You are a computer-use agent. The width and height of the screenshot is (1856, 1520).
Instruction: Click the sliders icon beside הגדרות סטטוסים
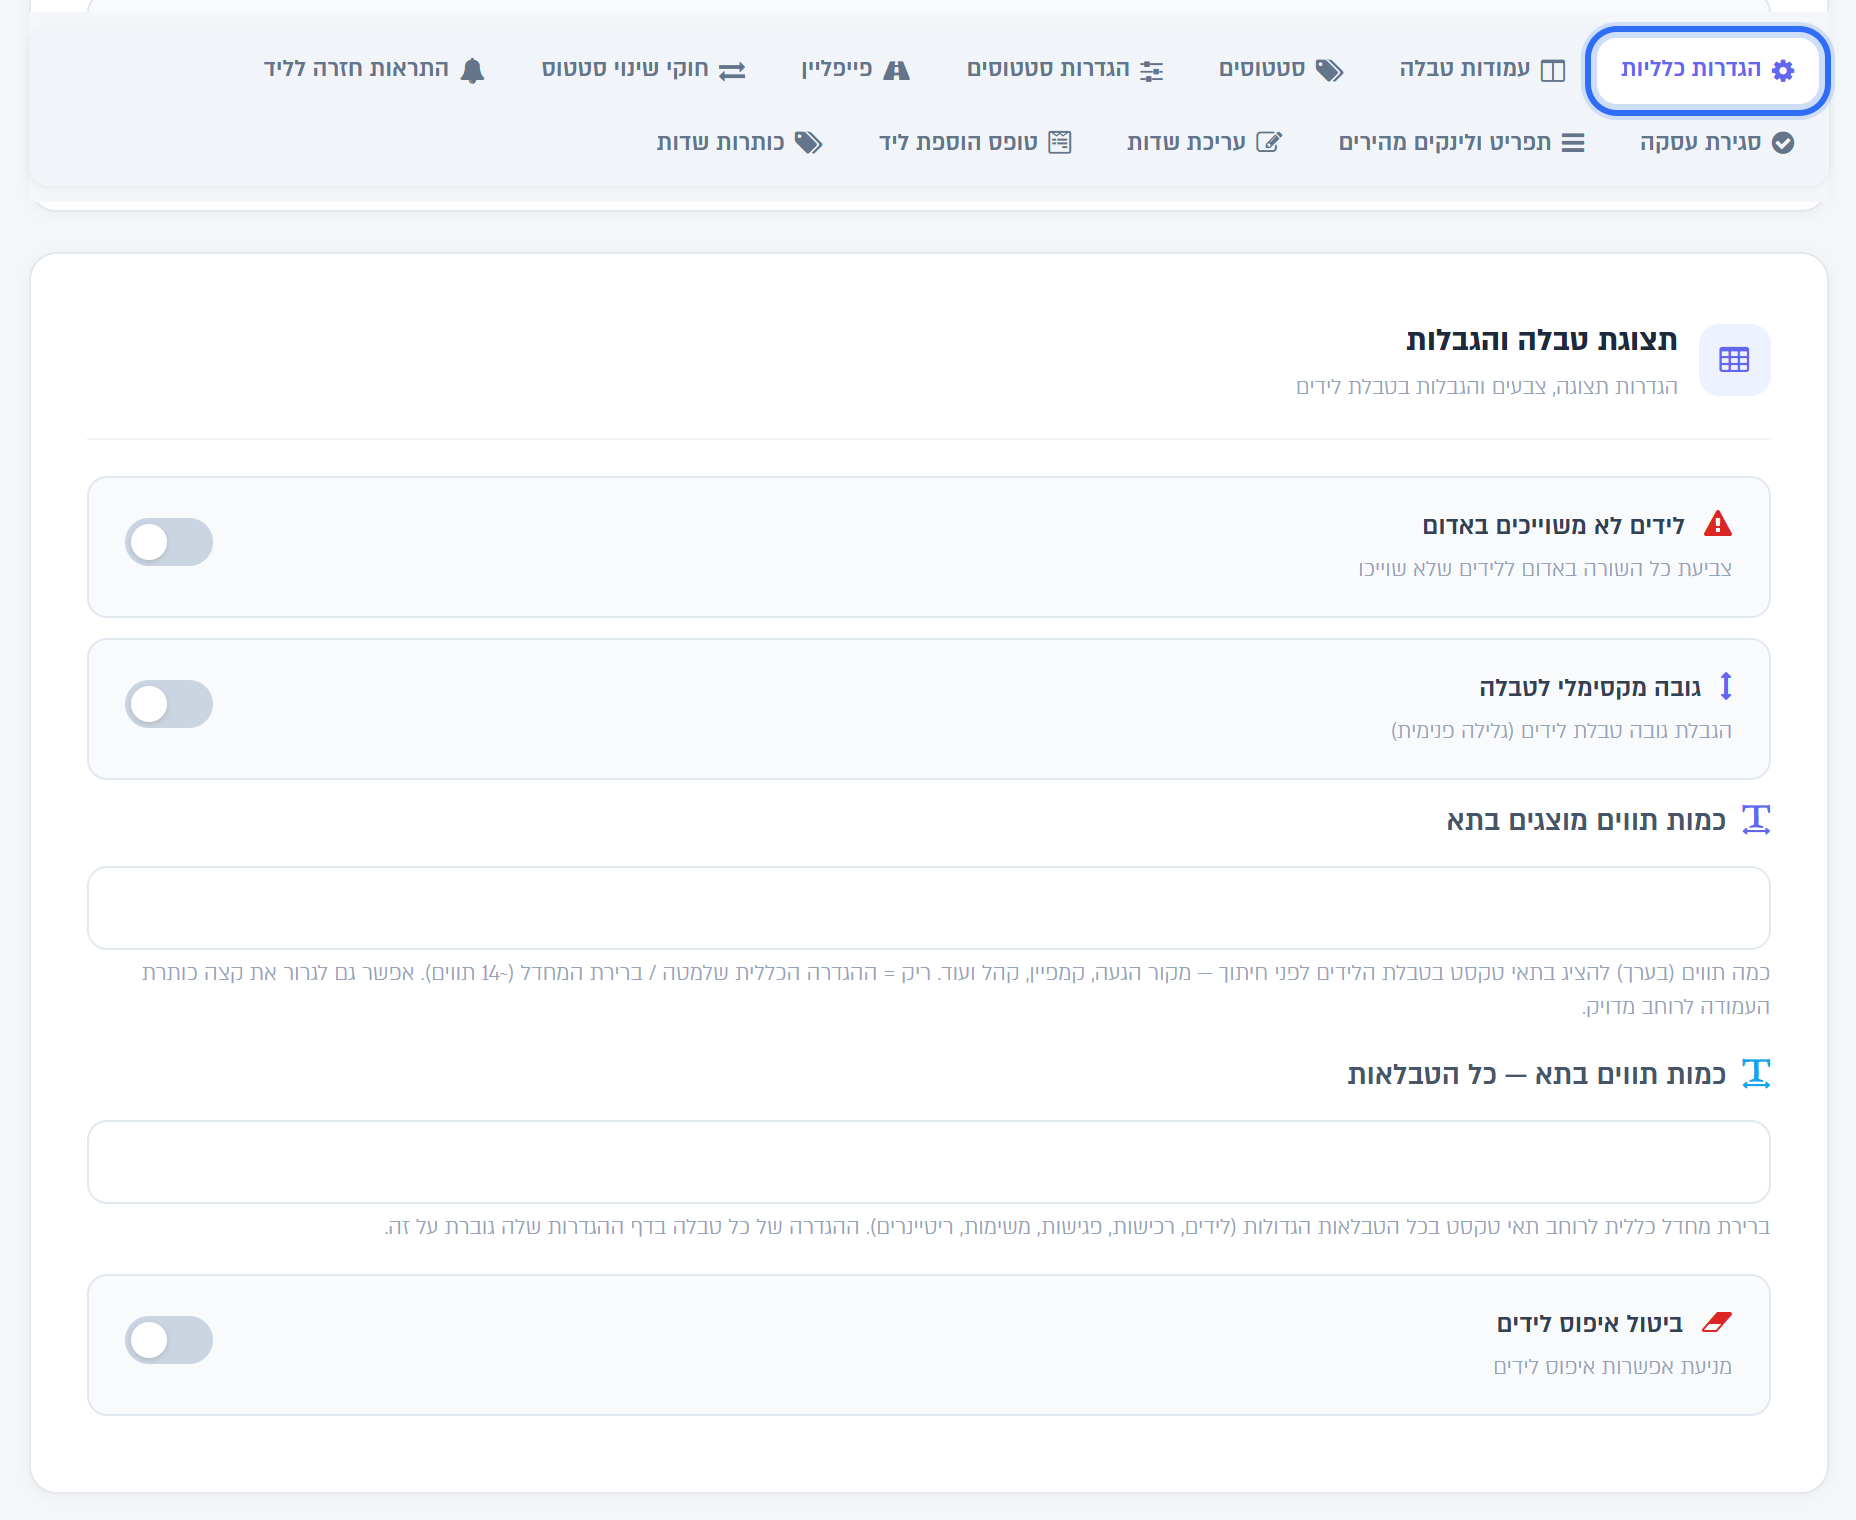(x=1152, y=70)
